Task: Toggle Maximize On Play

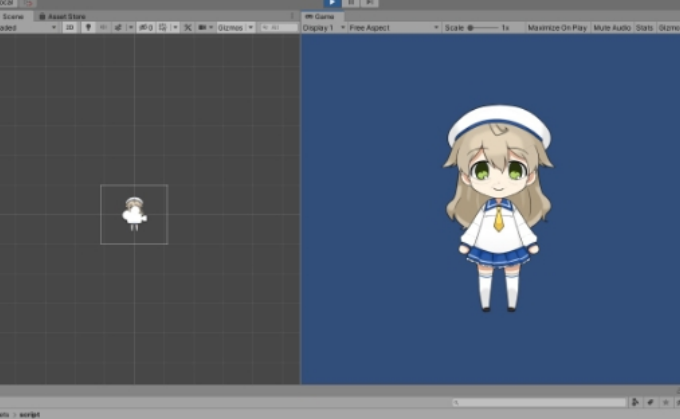Action: click(557, 28)
